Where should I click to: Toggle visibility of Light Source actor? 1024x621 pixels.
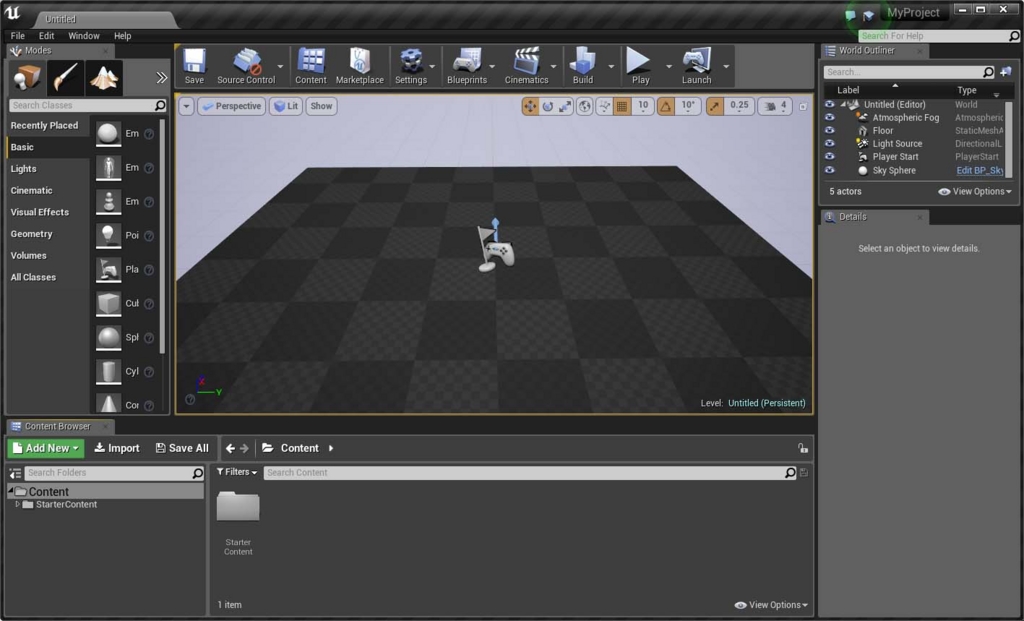click(829, 144)
